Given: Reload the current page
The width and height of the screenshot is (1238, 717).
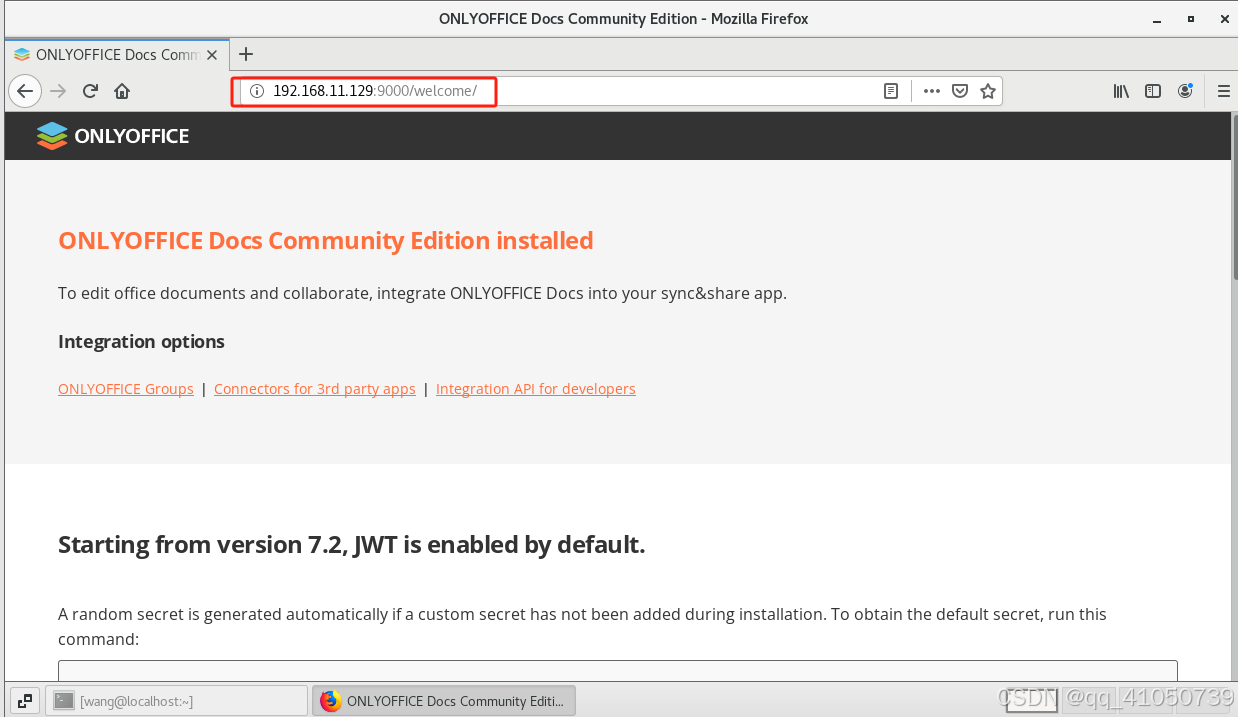Looking at the screenshot, I should [x=90, y=91].
